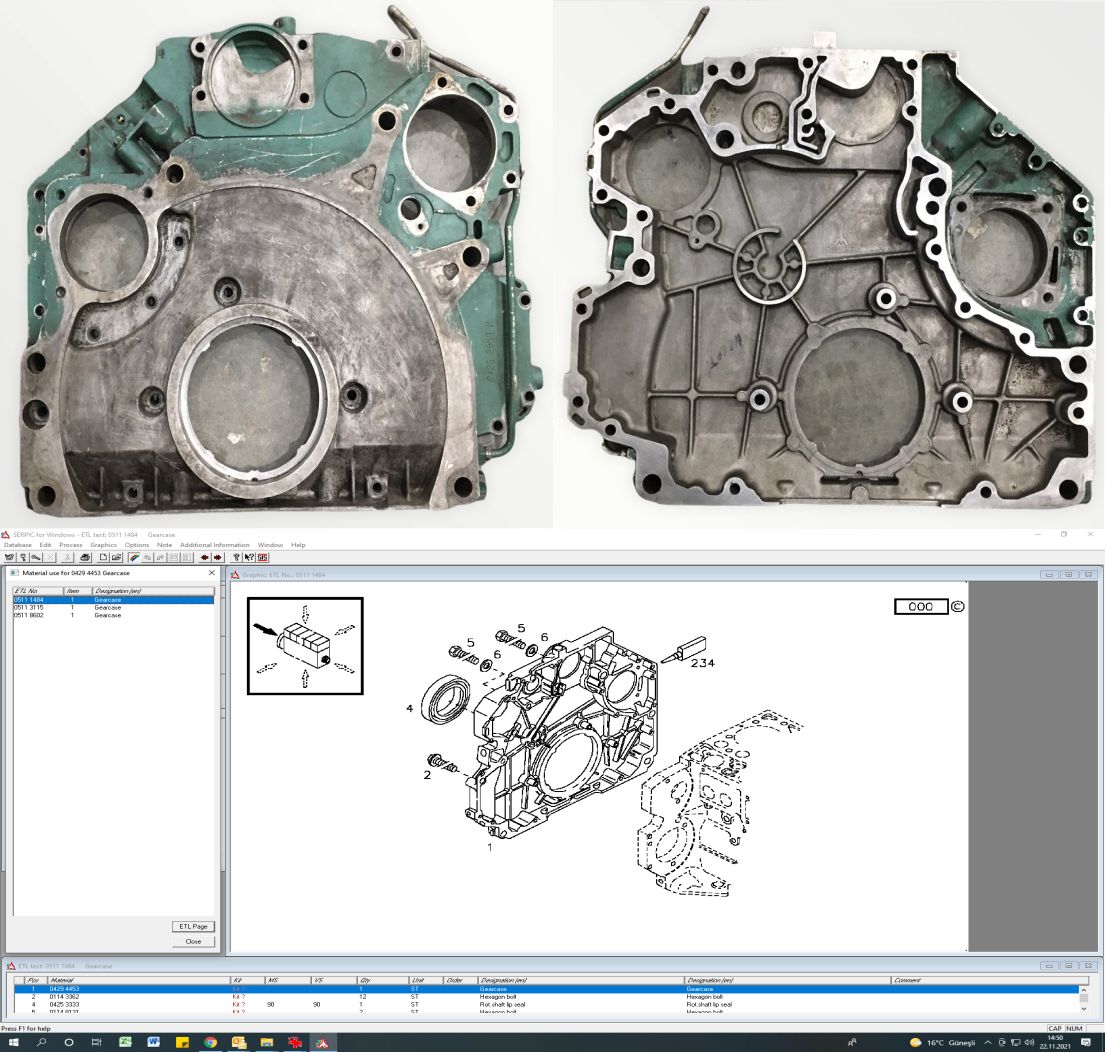This screenshot has height=1052, width=1105.
Task: Select row with material 0425 3333
Action: 547,1005
